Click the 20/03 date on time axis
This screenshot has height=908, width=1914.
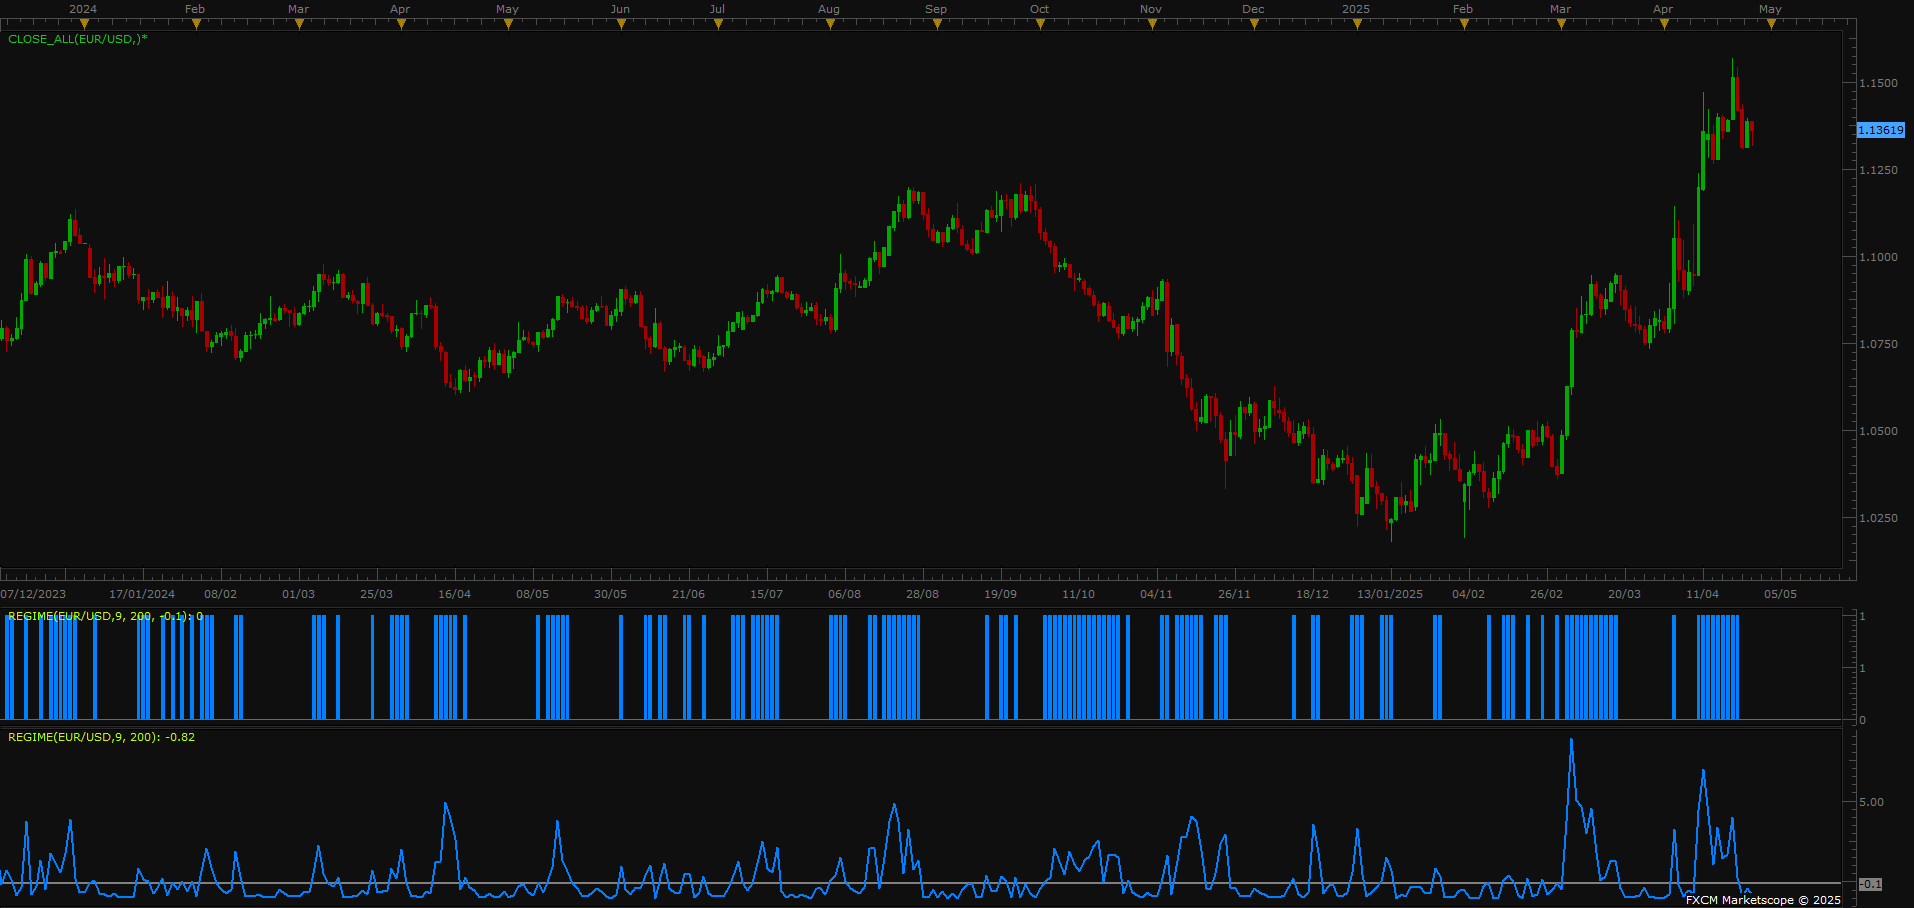tap(1624, 594)
